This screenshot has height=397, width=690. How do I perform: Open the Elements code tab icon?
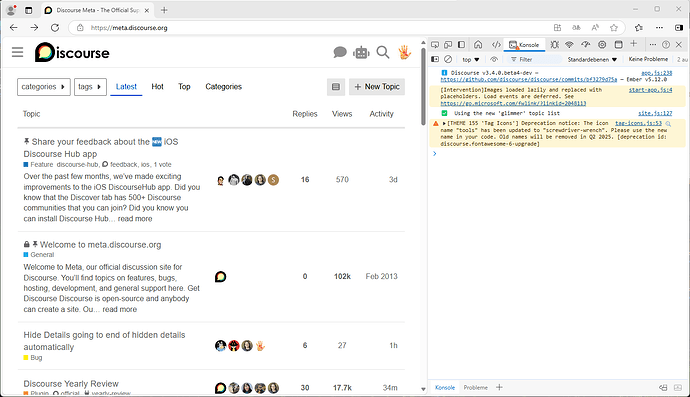[x=496, y=44]
